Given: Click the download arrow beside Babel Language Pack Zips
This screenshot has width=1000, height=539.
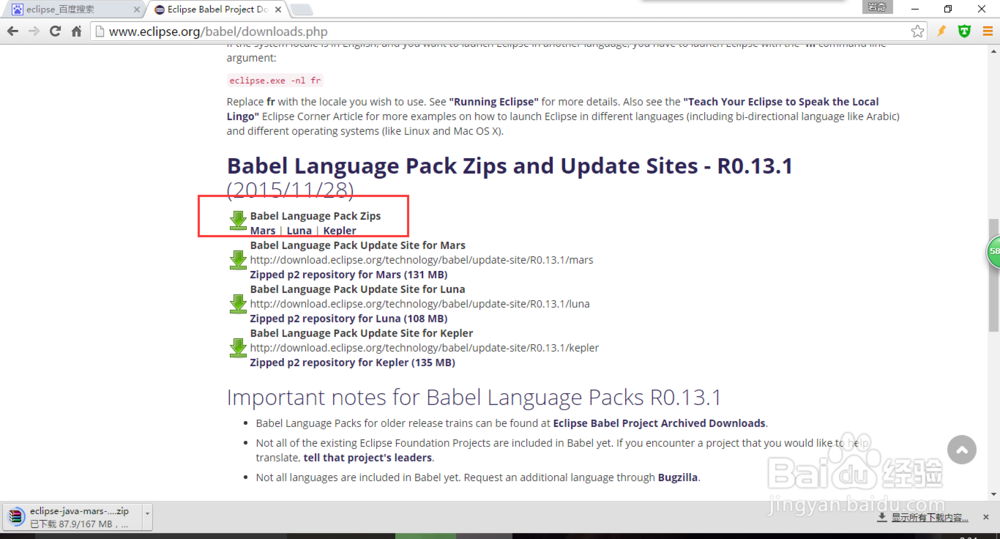Looking at the screenshot, I should [238, 221].
